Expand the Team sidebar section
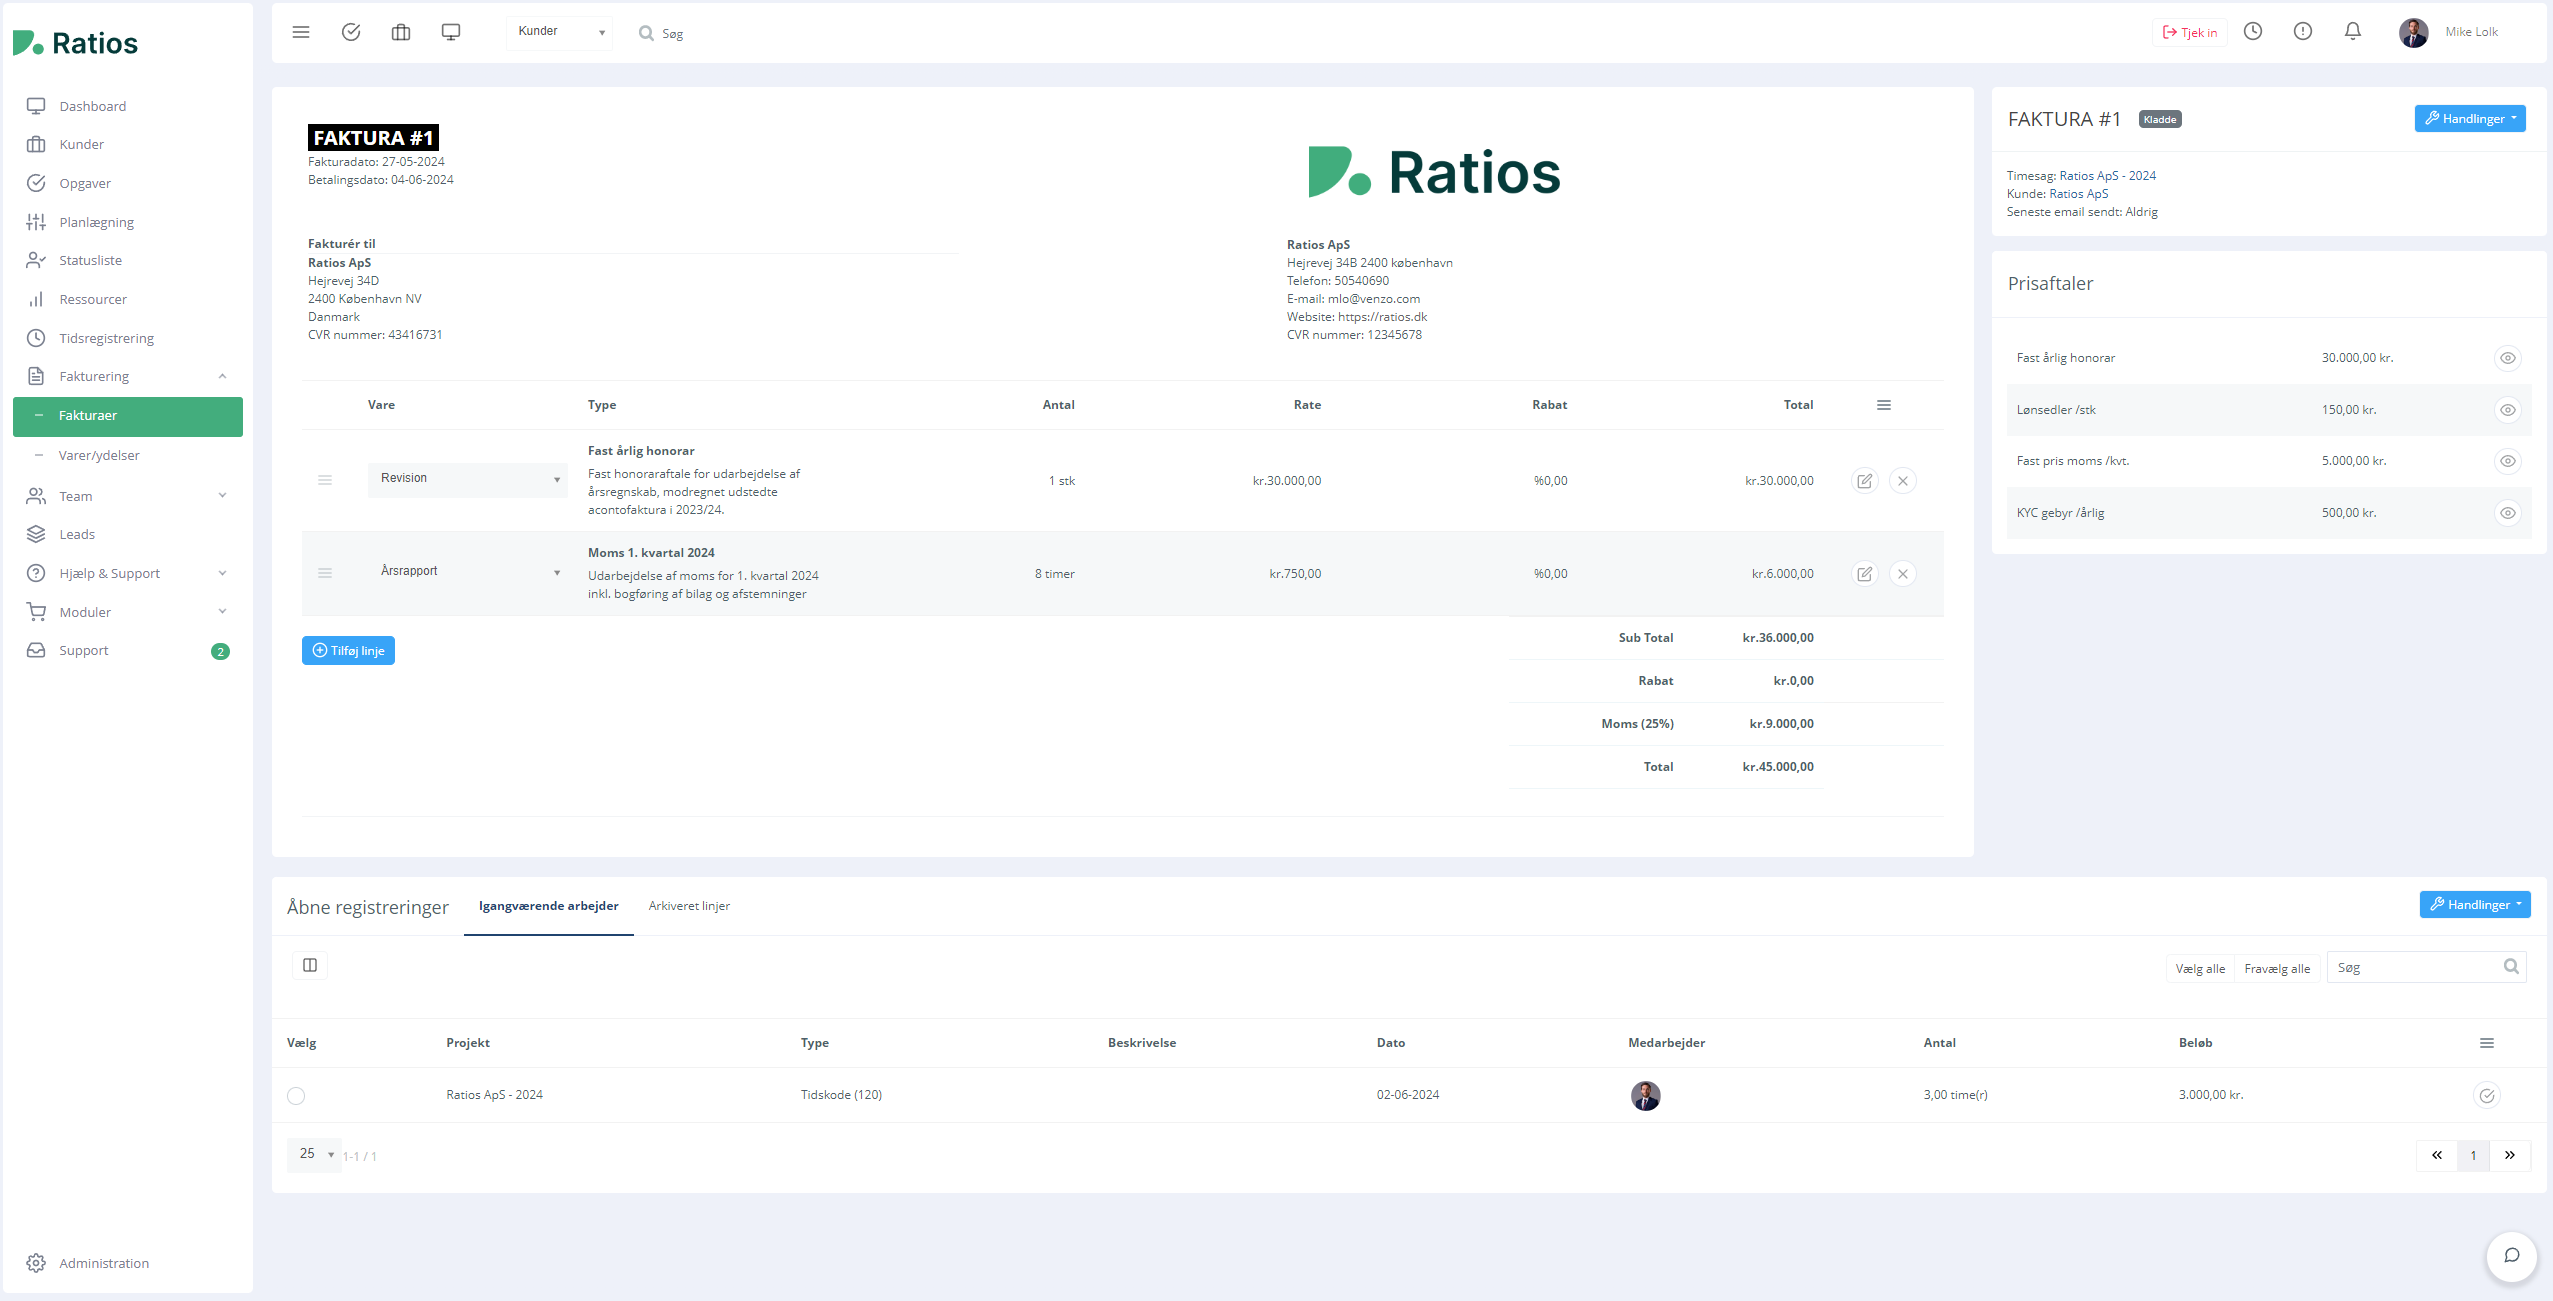The width and height of the screenshot is (2553, 1301). click(x=128, y=496)
